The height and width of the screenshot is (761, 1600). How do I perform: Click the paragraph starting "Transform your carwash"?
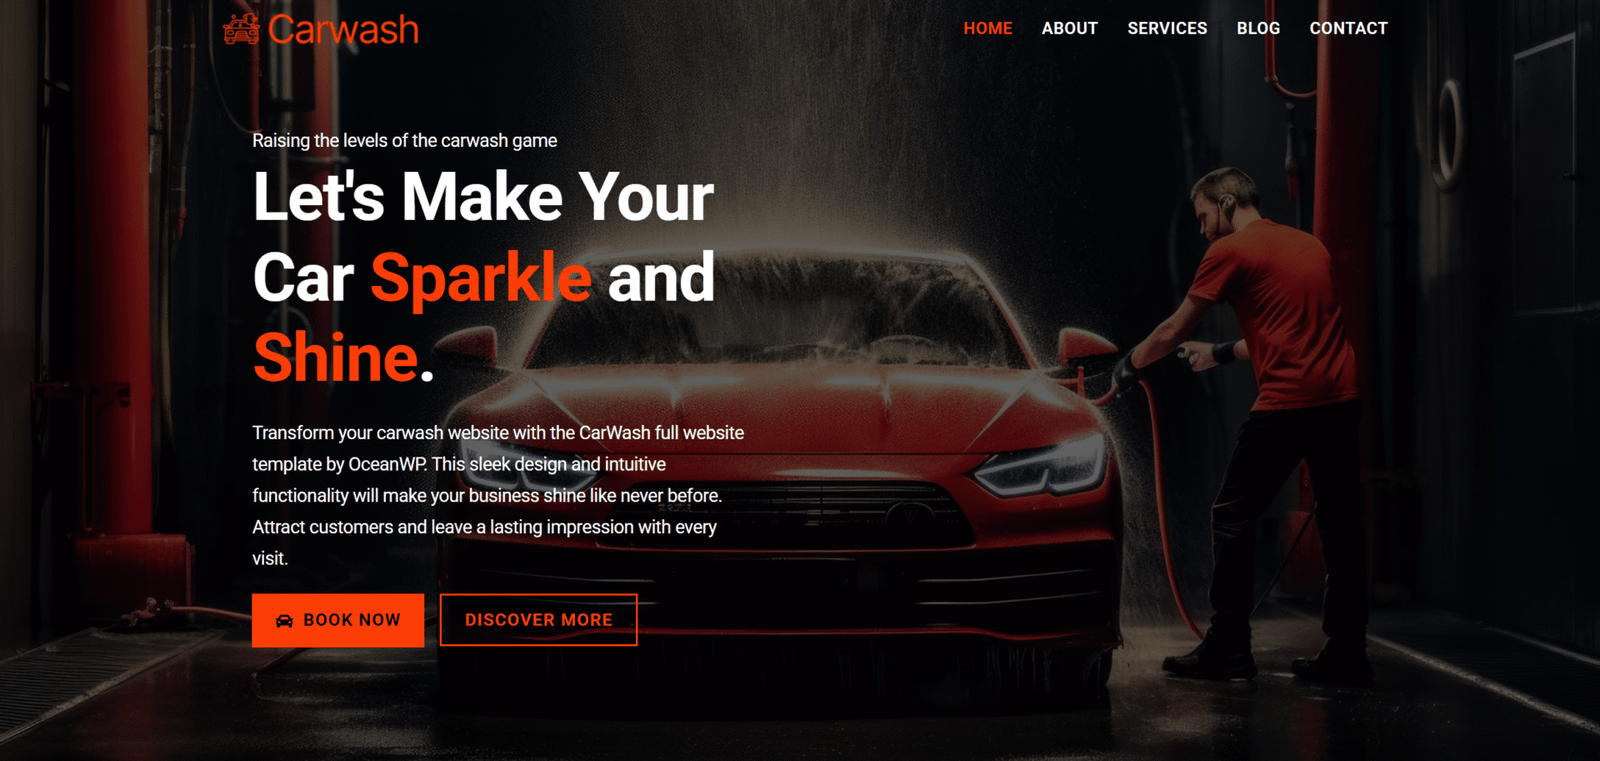point(498,495)
